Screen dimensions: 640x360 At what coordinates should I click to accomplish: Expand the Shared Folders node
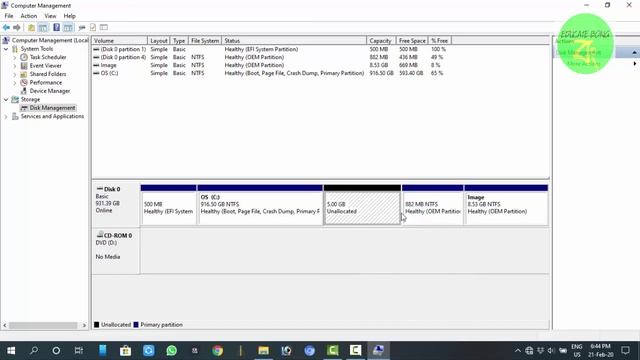(15, 74)
